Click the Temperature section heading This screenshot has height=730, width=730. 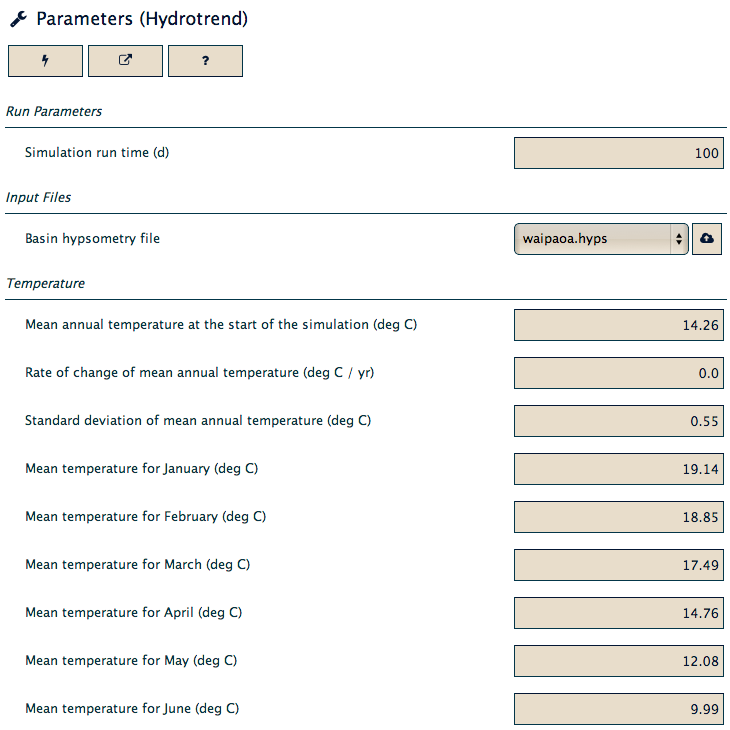coord(46,284)
